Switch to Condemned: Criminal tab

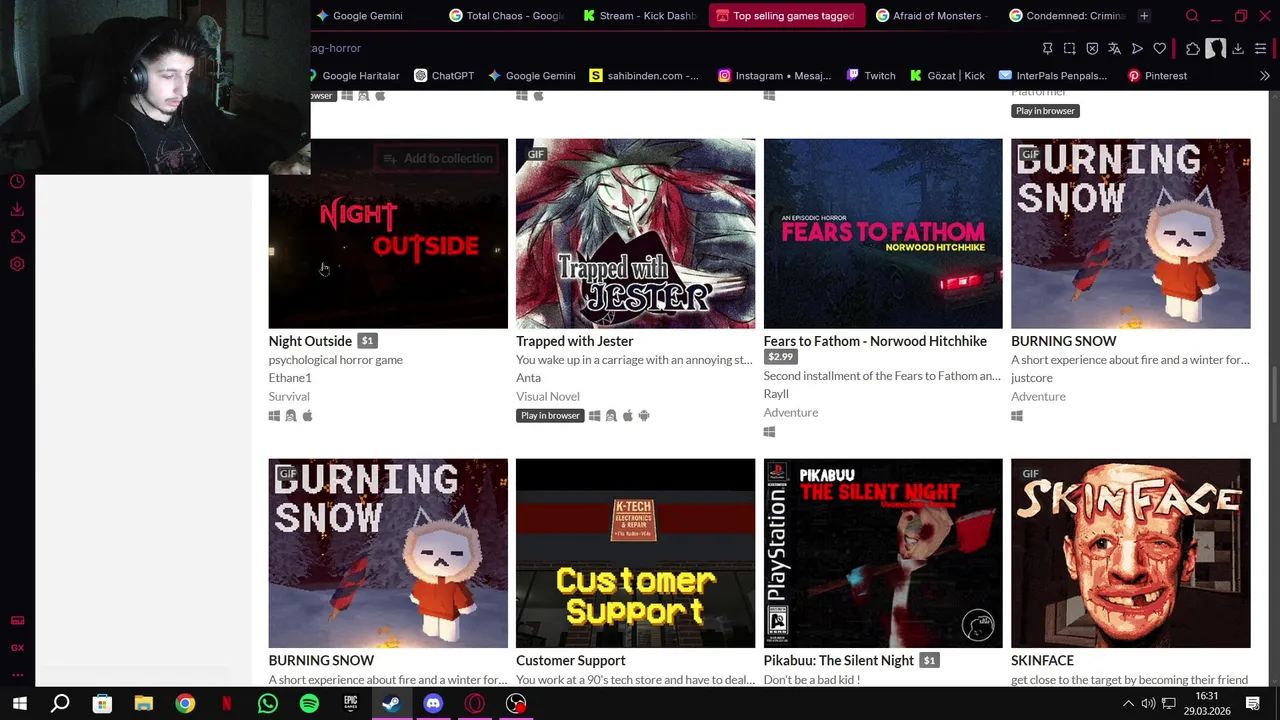click(x=1066, y=16)
